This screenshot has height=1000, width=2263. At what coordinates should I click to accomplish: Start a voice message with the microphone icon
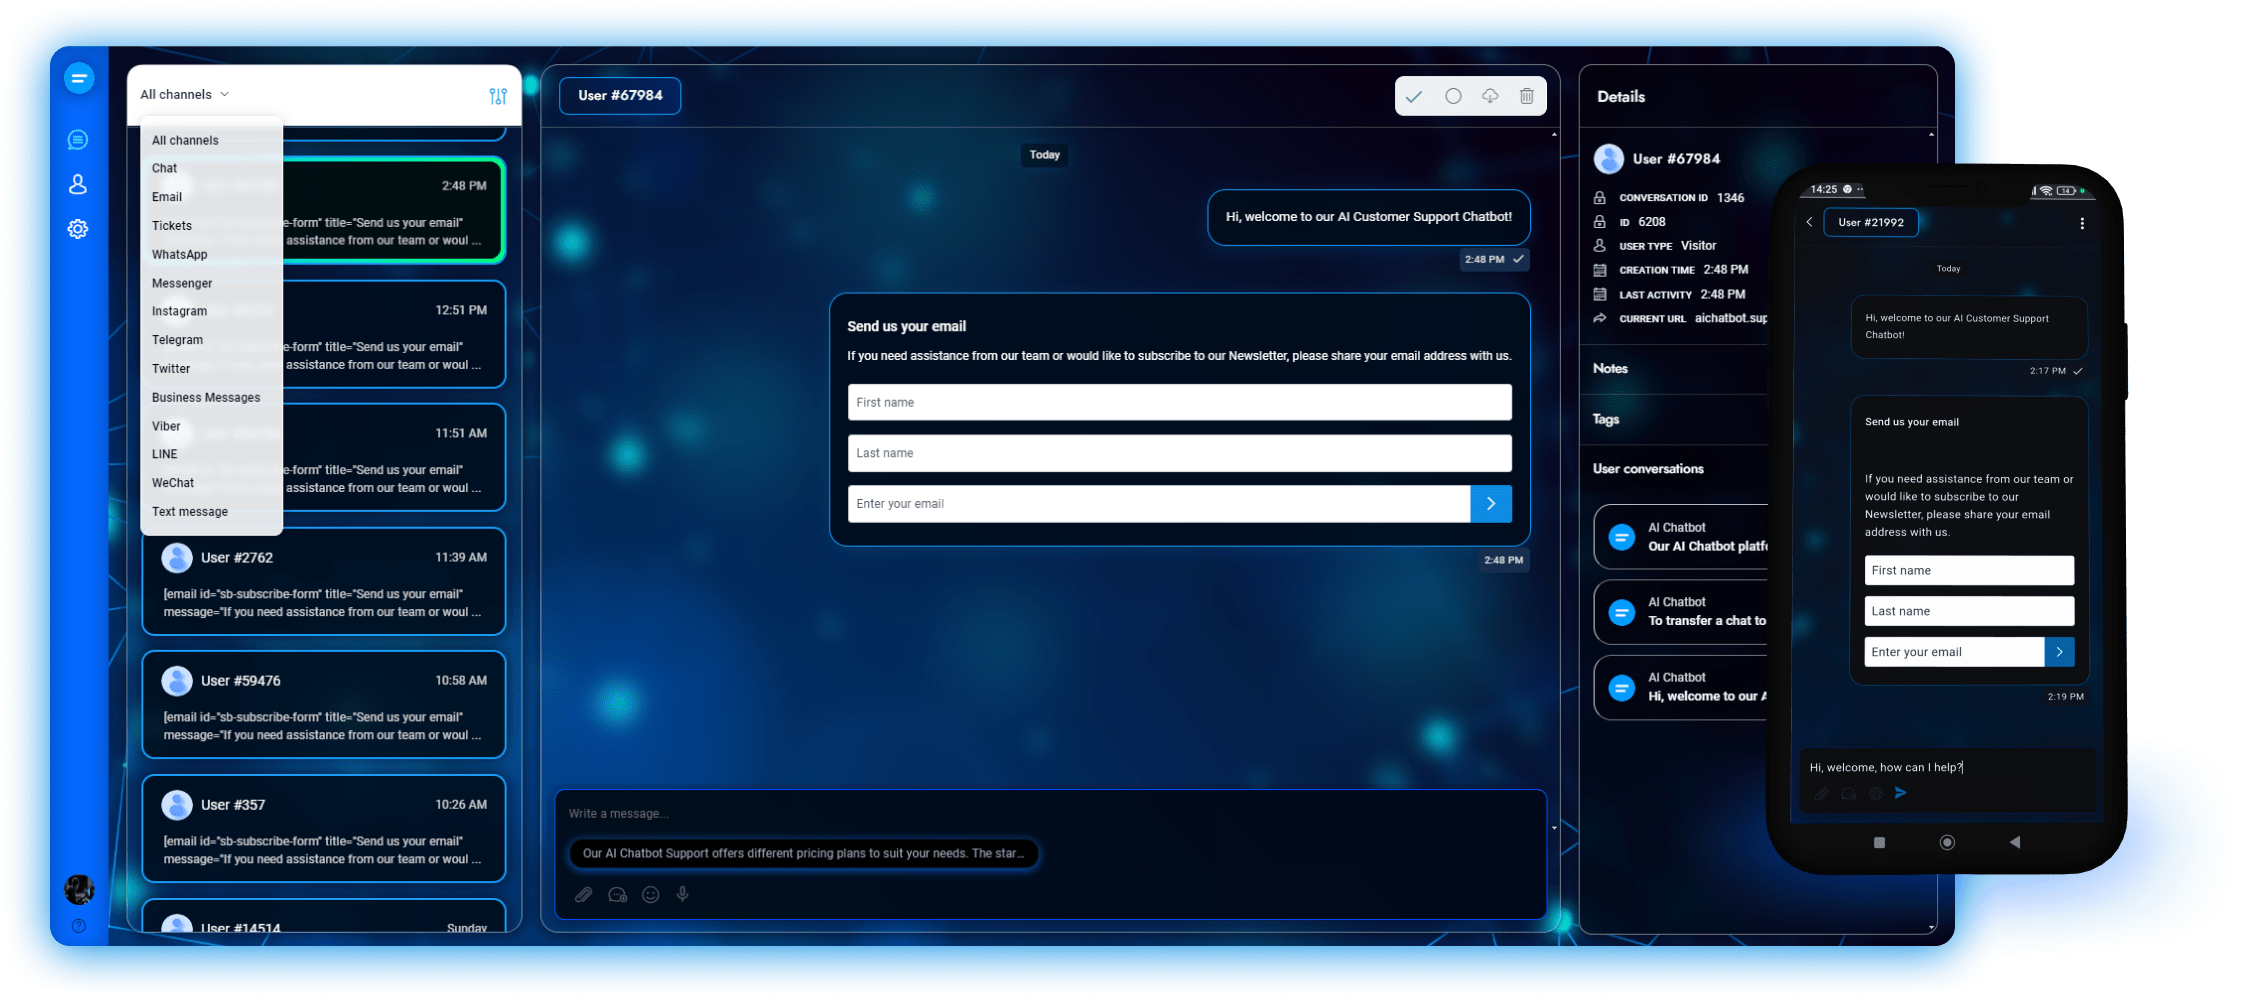(x=682, y=894)
